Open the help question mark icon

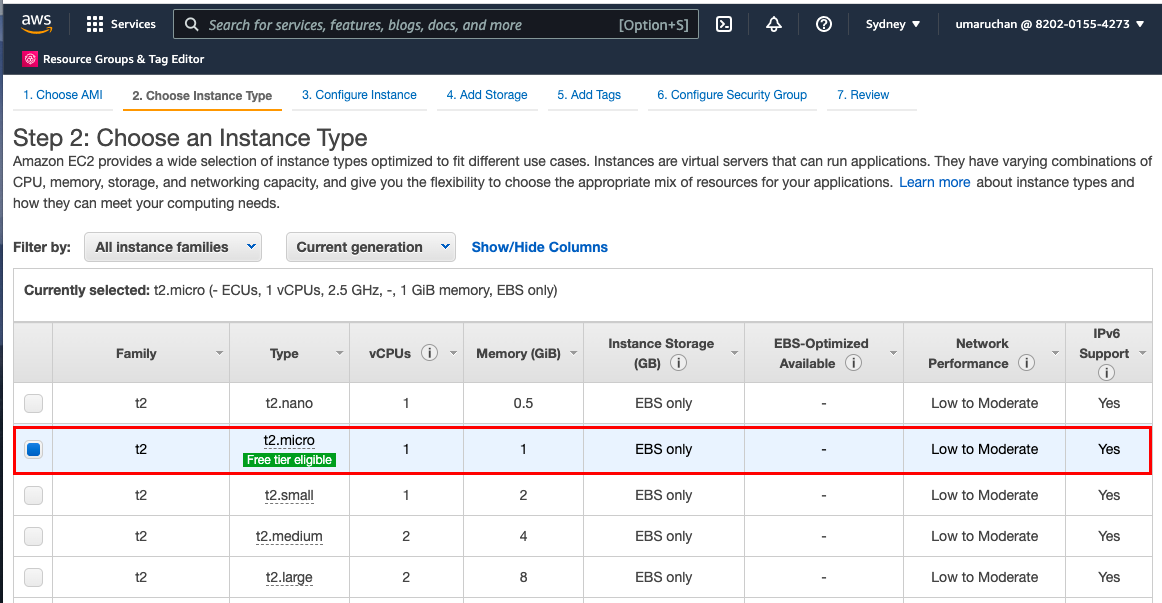pos(823,24)
